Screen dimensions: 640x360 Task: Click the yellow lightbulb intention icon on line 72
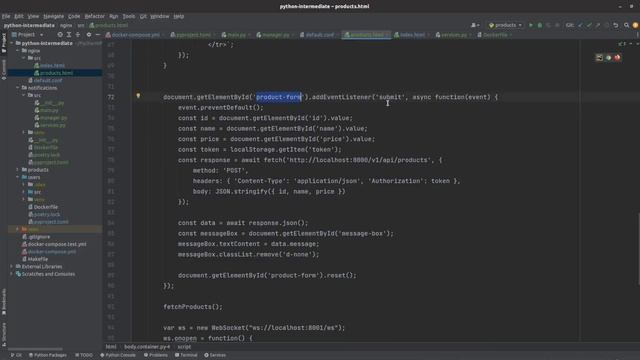(138, 96)
